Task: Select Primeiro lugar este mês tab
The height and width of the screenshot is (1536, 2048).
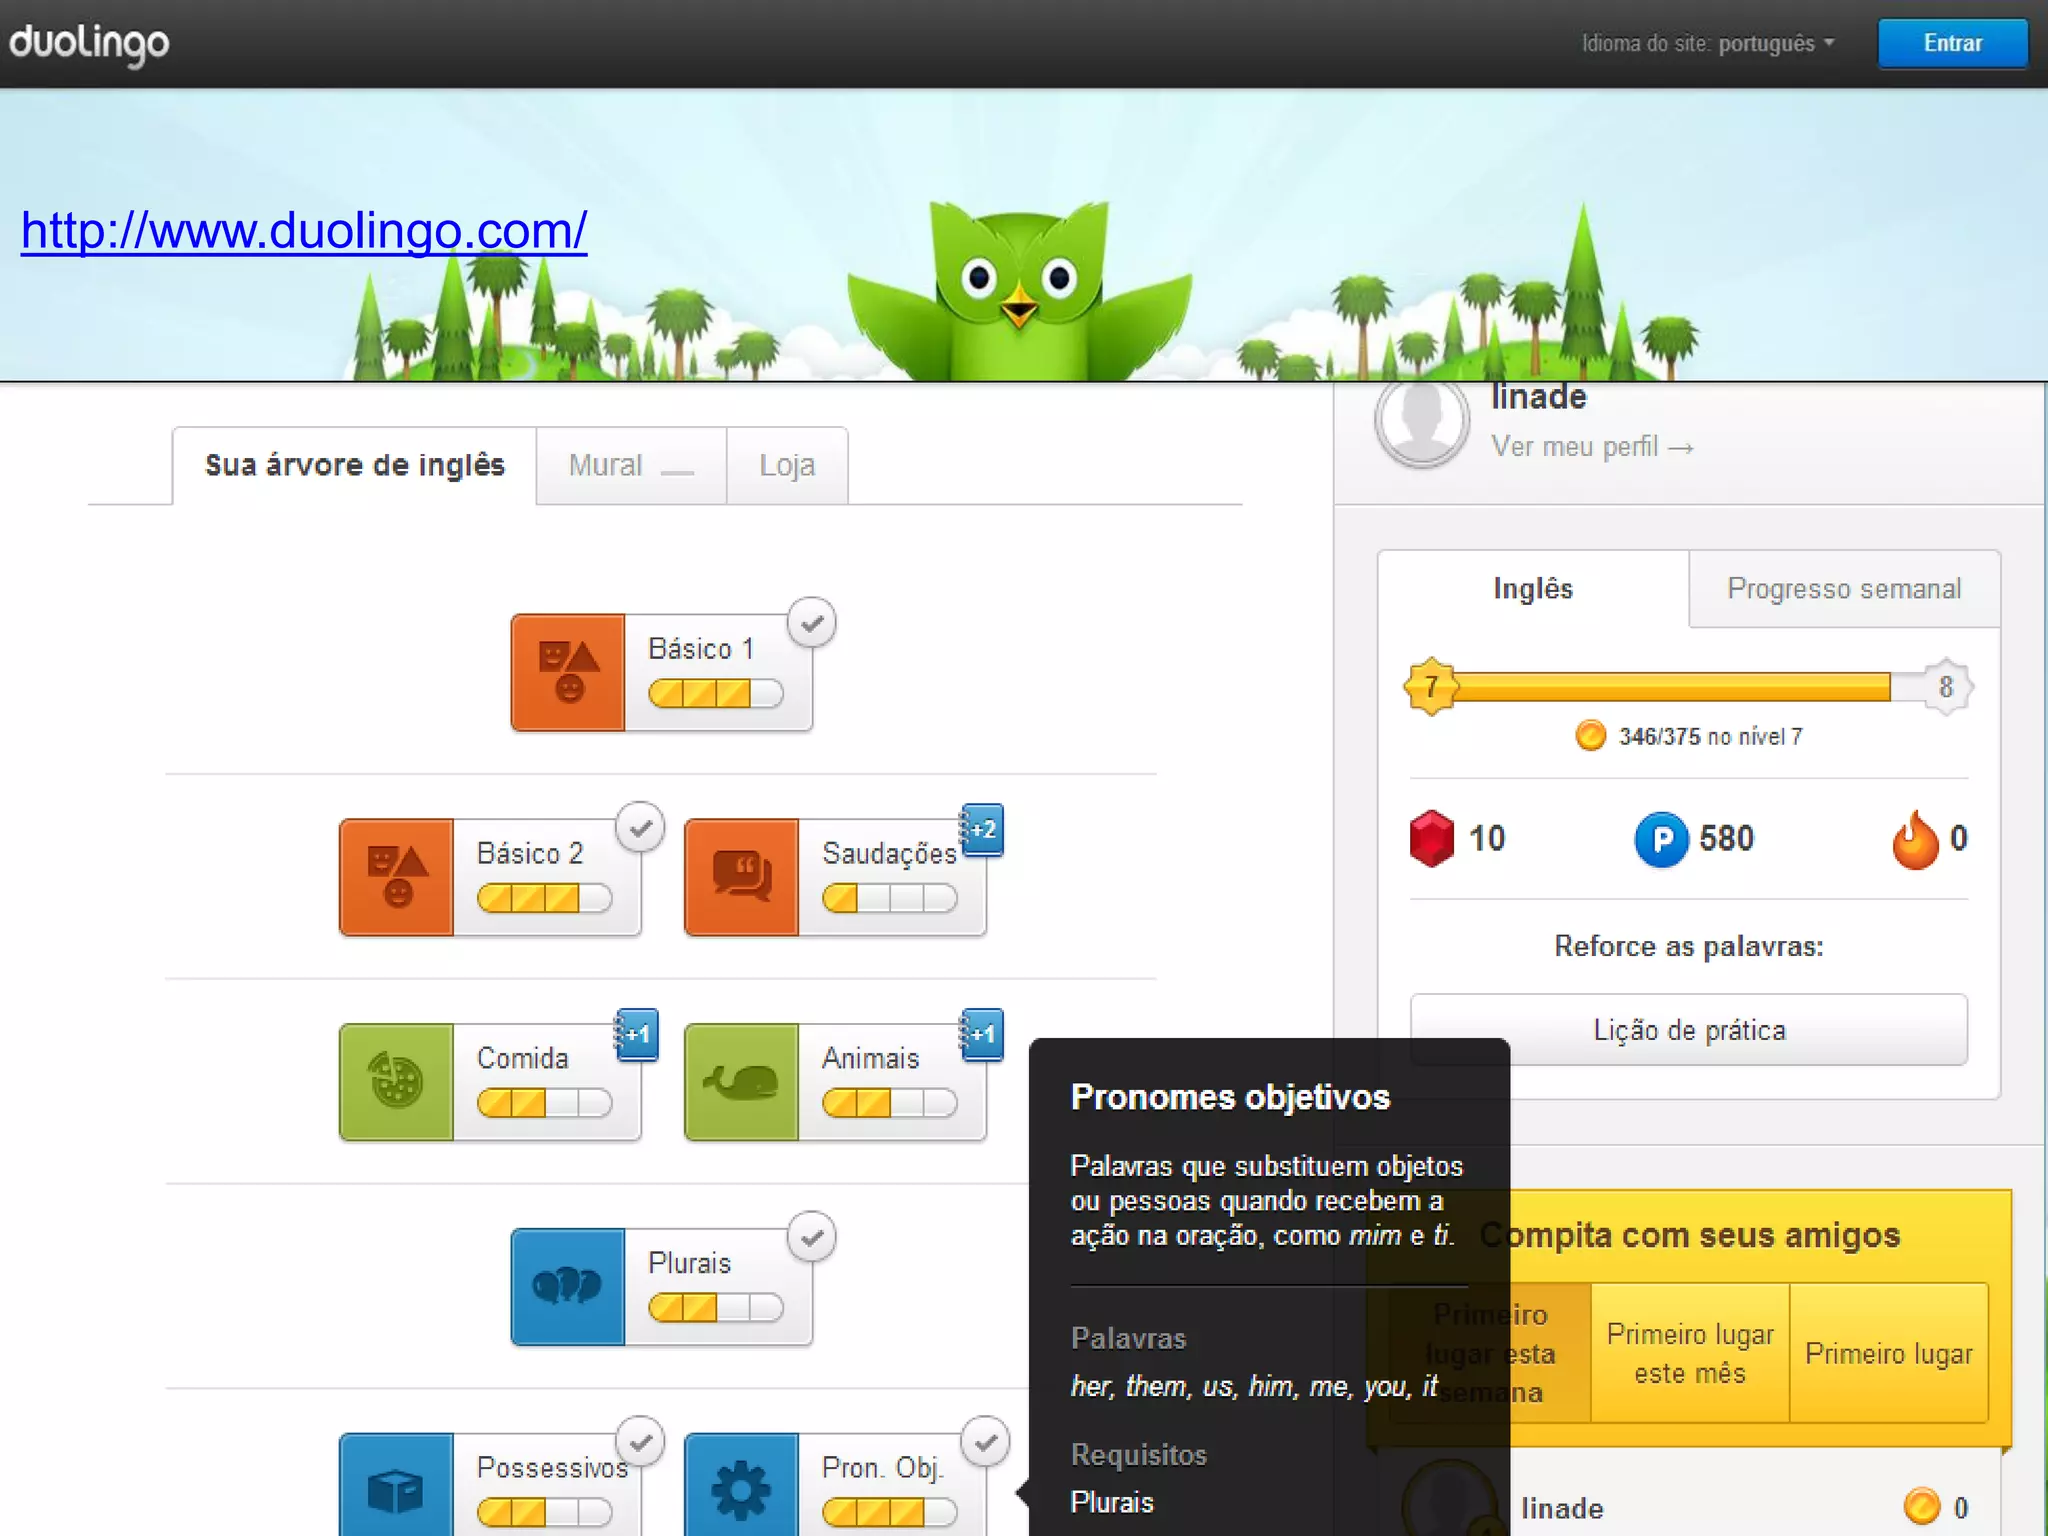Action: pyautogui.click(x=1690, y=1353)
